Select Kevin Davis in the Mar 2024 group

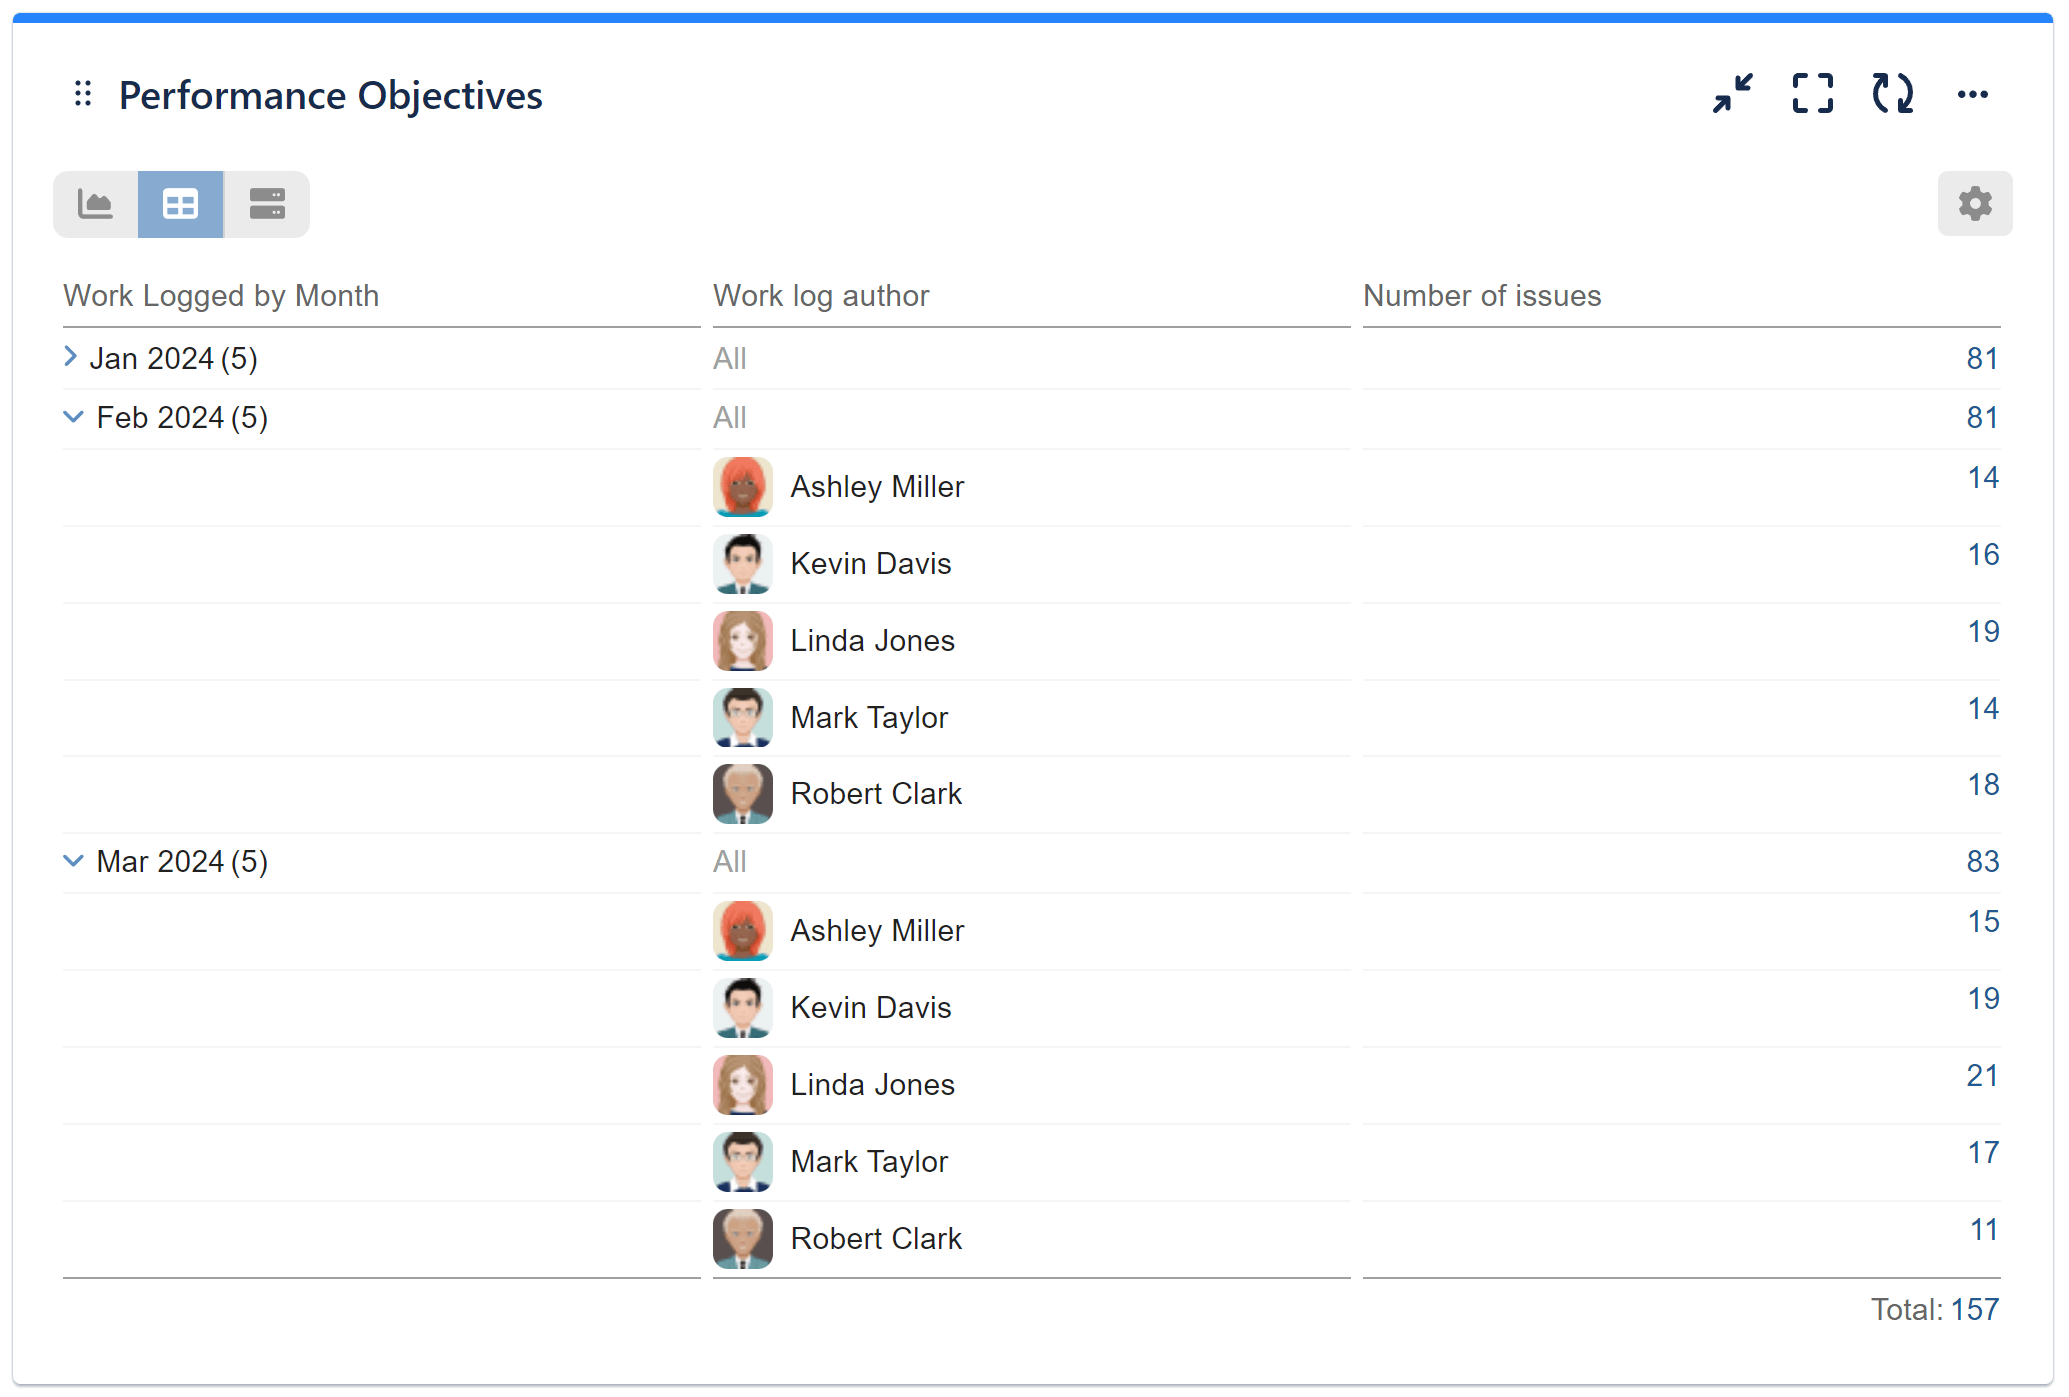(x=871, y=1008)
